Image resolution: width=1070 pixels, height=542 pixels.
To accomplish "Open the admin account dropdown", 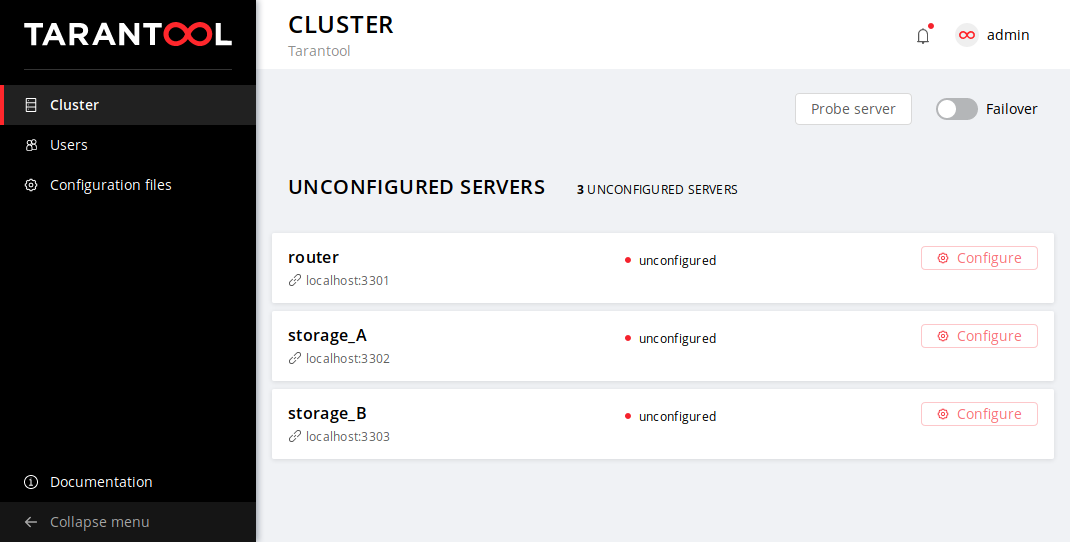I will [x=1007, y=35].
